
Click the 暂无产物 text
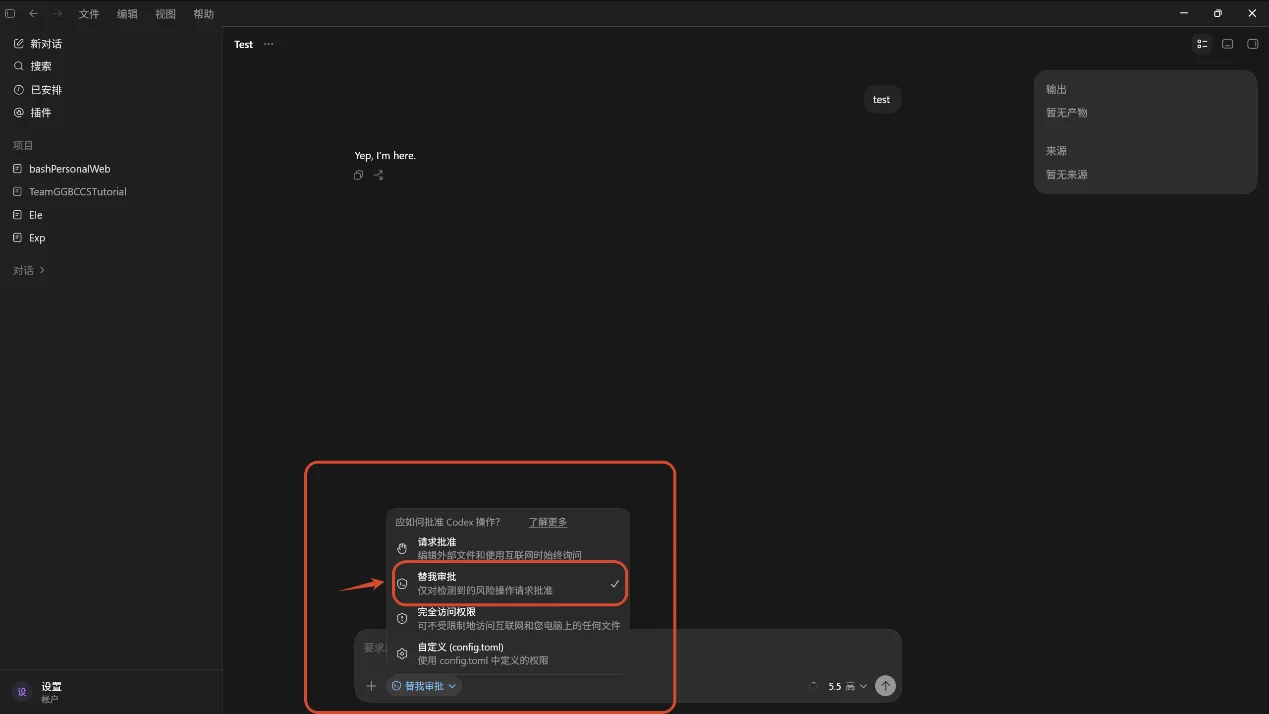coord(1066,113)
